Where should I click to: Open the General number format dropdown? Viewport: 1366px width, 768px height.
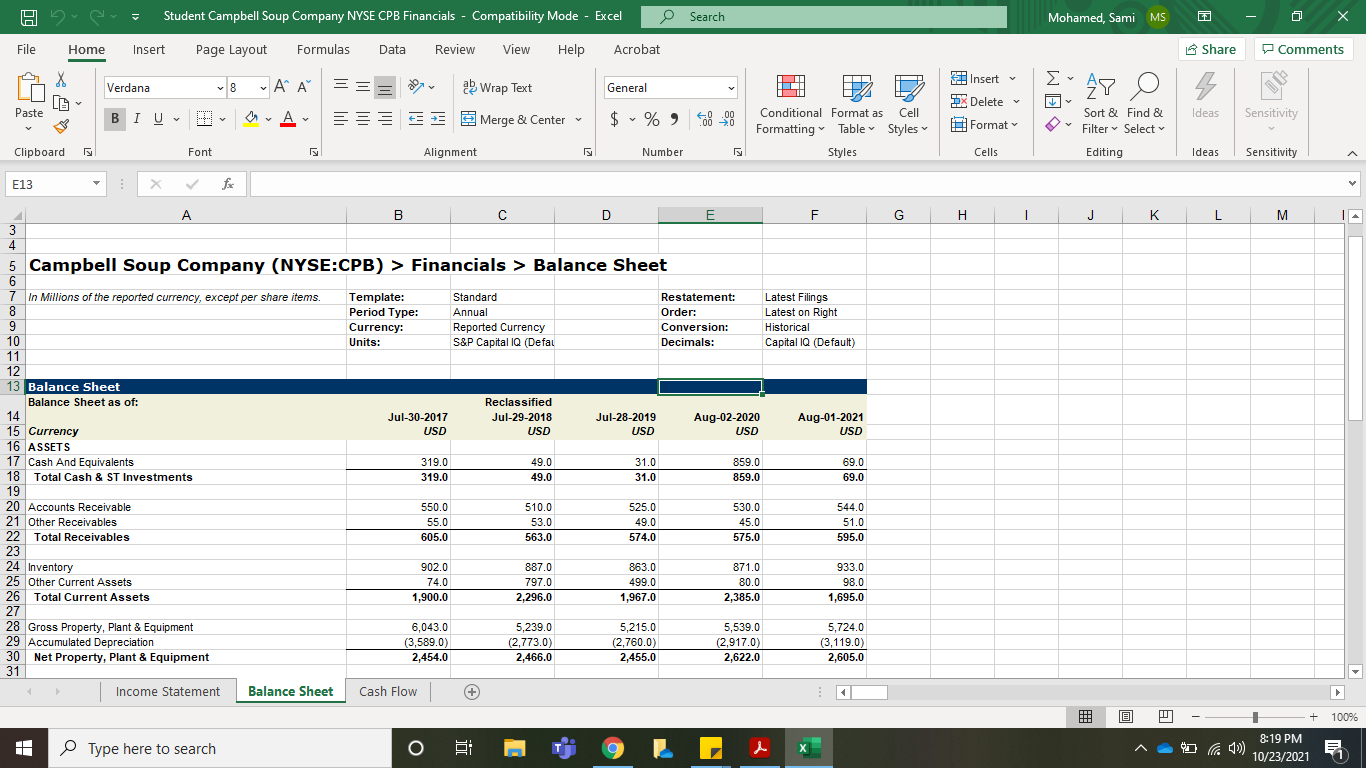729,87
